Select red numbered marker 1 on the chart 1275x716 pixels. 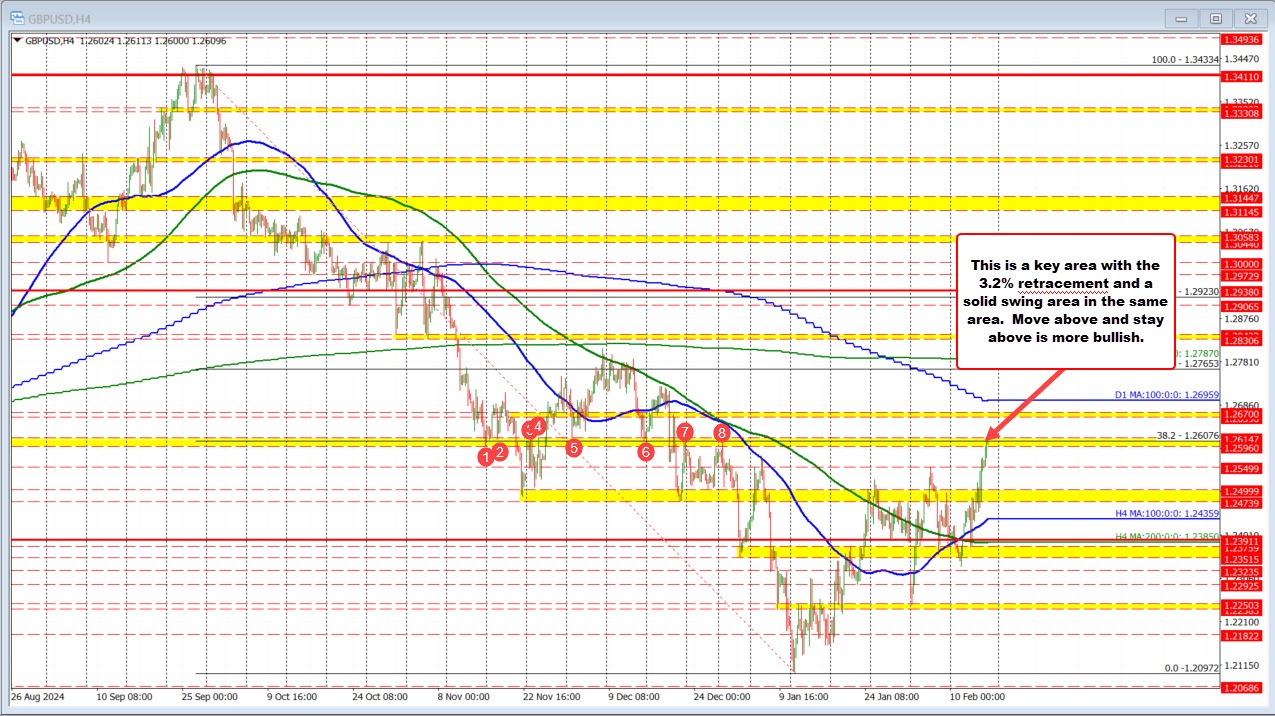487,455
